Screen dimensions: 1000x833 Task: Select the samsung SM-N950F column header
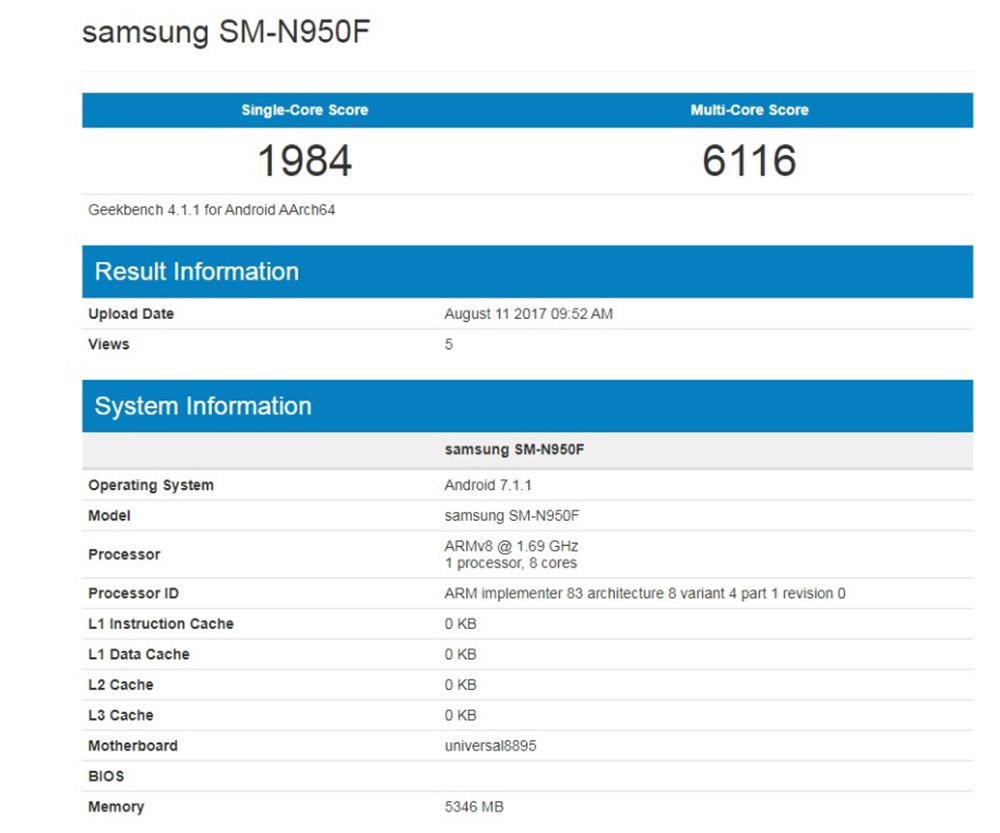coord(516,449)
